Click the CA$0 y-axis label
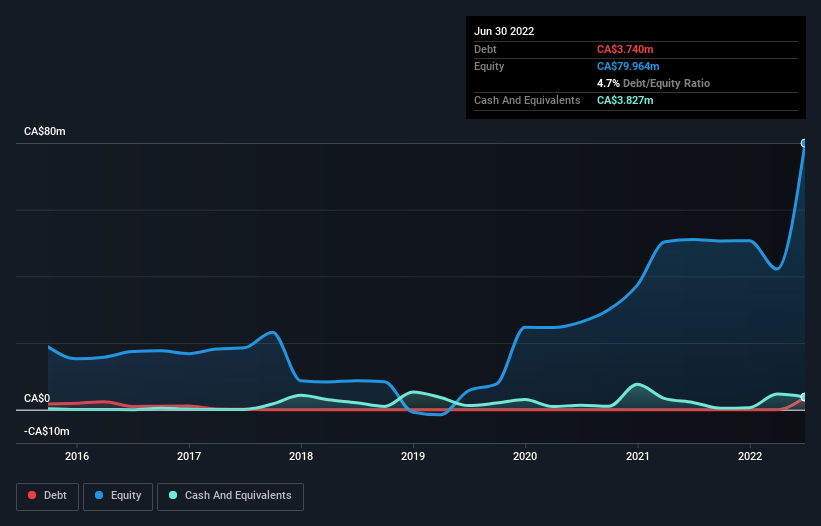The height and width of the screenshot is (526, 821). [x=37, y=398]
